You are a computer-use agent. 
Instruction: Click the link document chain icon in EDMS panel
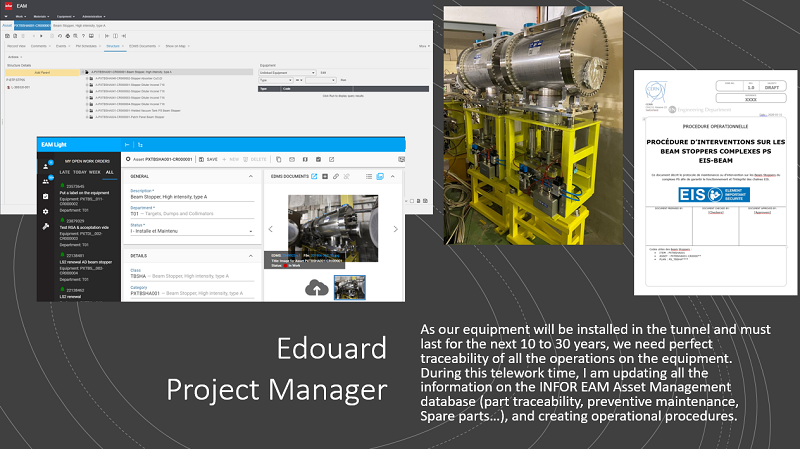pos(336,177)
